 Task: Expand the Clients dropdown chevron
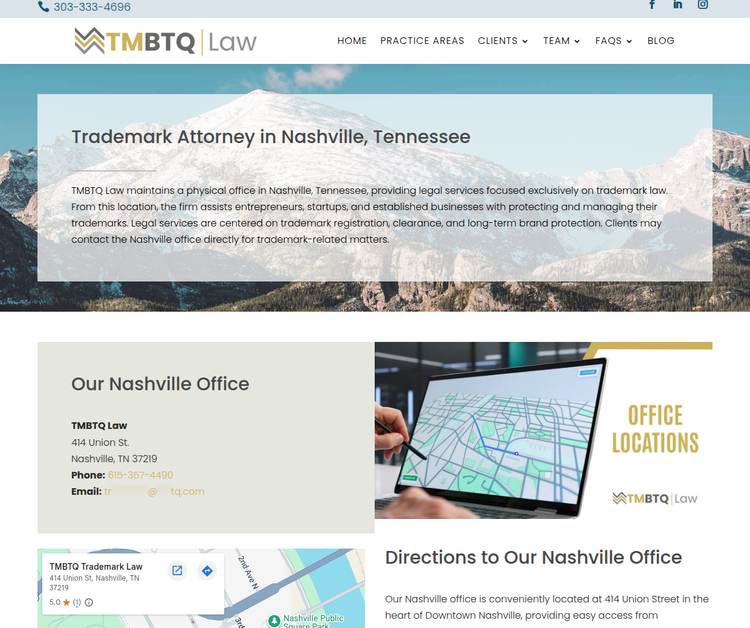[x=525, y=41]
